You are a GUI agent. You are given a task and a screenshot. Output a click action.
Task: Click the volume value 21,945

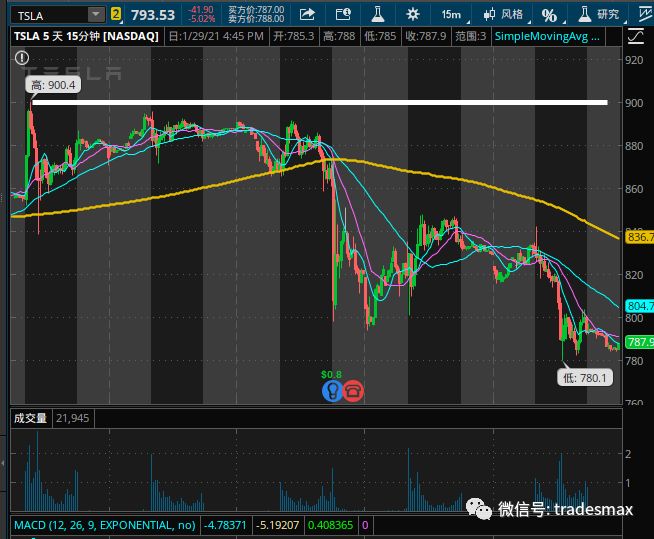click(x=73, y=418)
